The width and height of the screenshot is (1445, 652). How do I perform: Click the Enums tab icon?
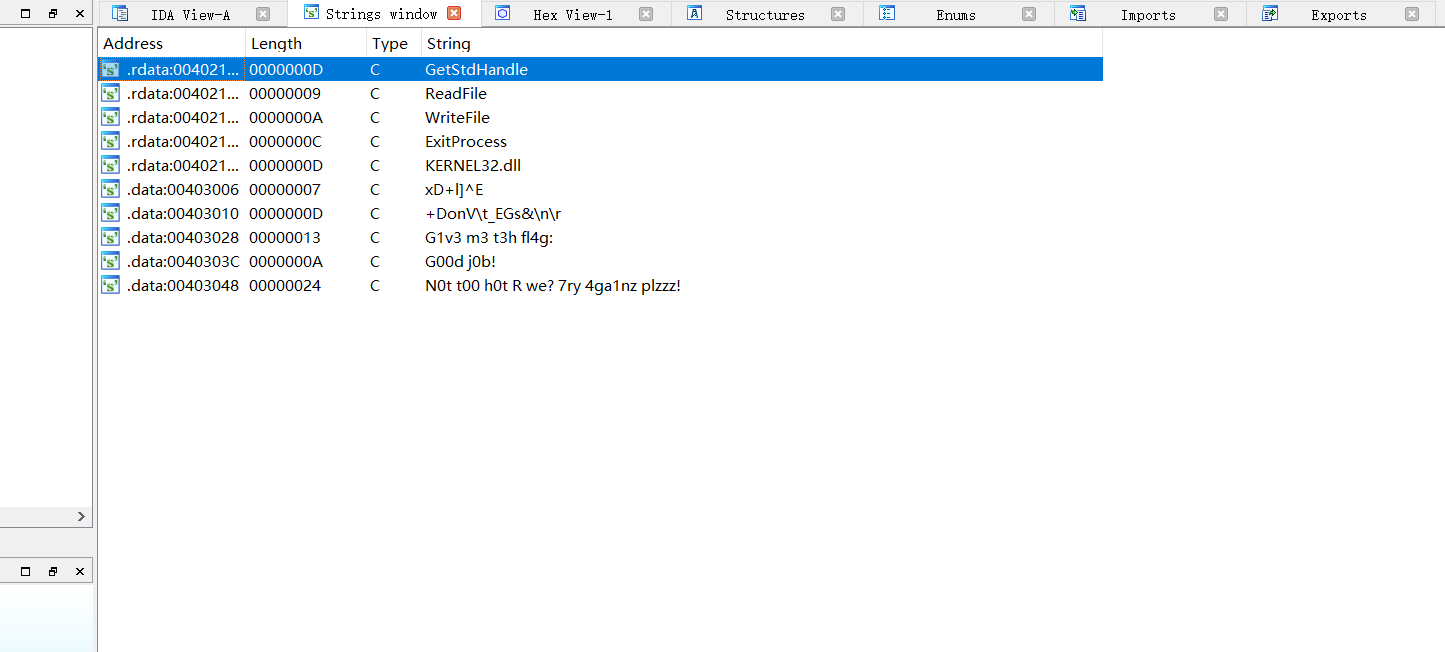point(886,14)
